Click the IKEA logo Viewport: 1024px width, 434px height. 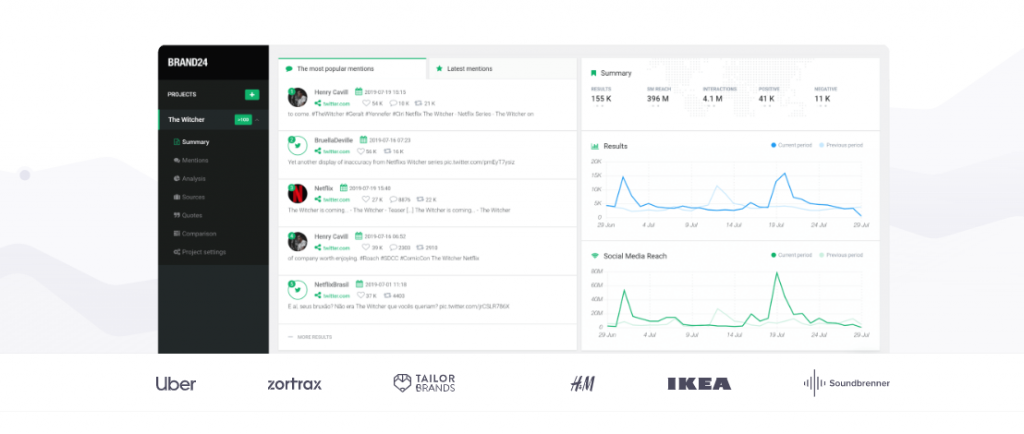(x=699, y=384)
